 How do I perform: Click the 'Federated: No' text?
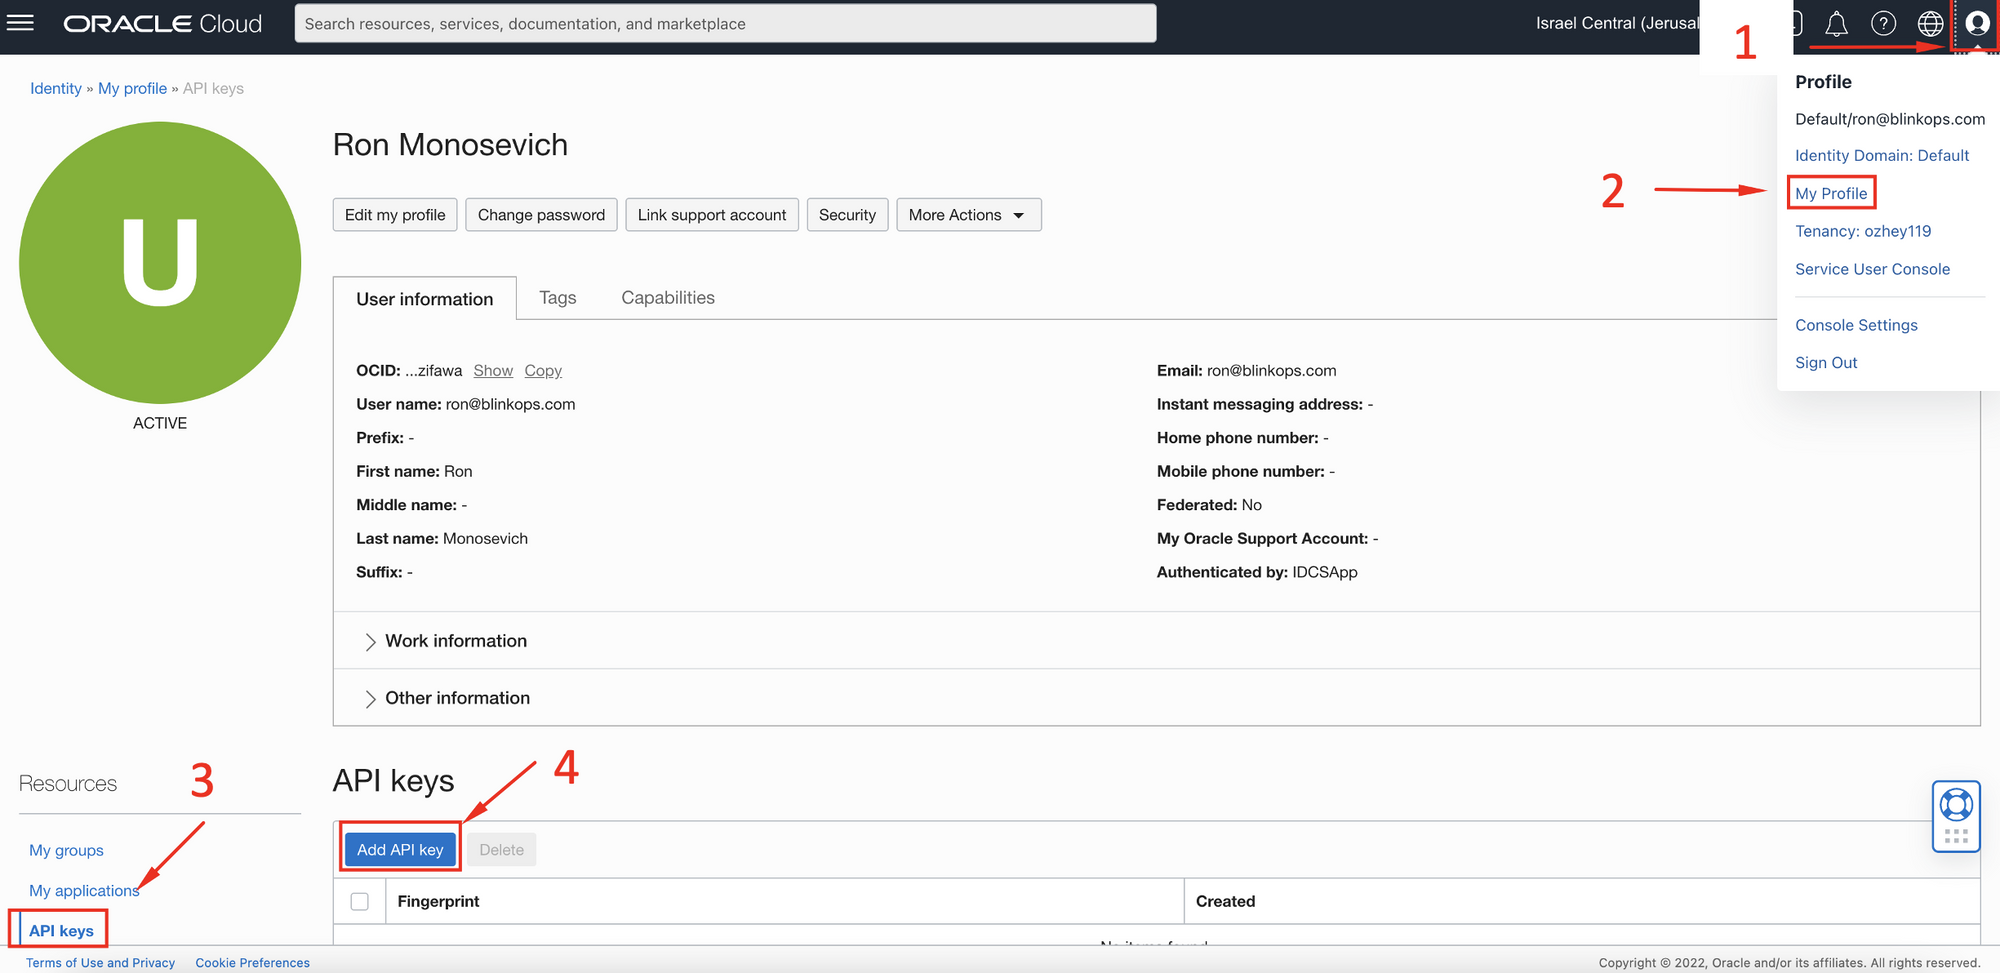coord(1209,505)
